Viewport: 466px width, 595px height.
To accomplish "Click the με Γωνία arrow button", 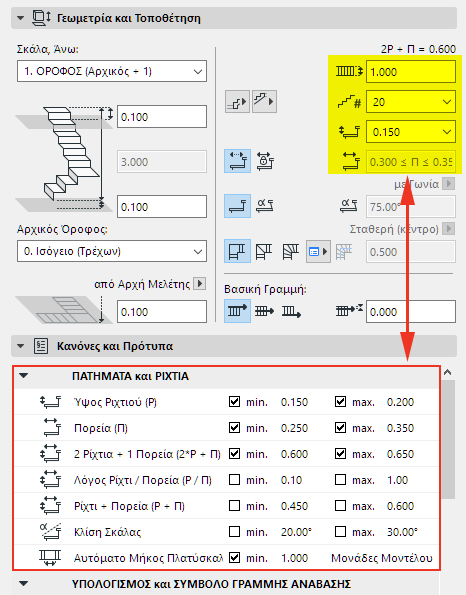I will (x=449, y=184).
